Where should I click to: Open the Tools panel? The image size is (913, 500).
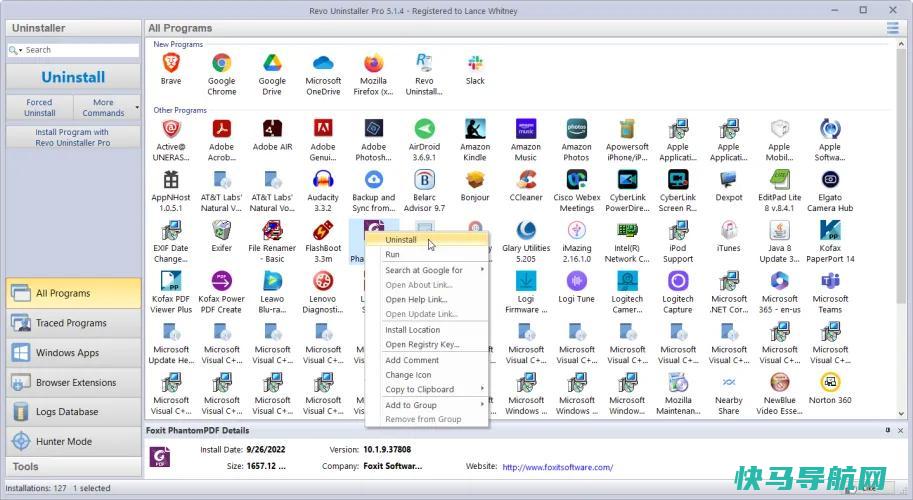(73, 466)
